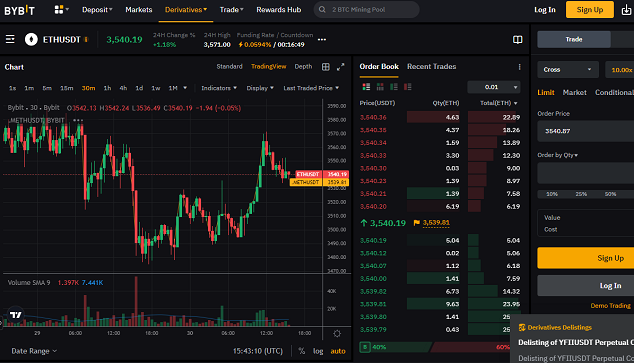Screen dimensions: 634x363
Task: Set quantity slider to 50%
Action: (x=610, y=194)
